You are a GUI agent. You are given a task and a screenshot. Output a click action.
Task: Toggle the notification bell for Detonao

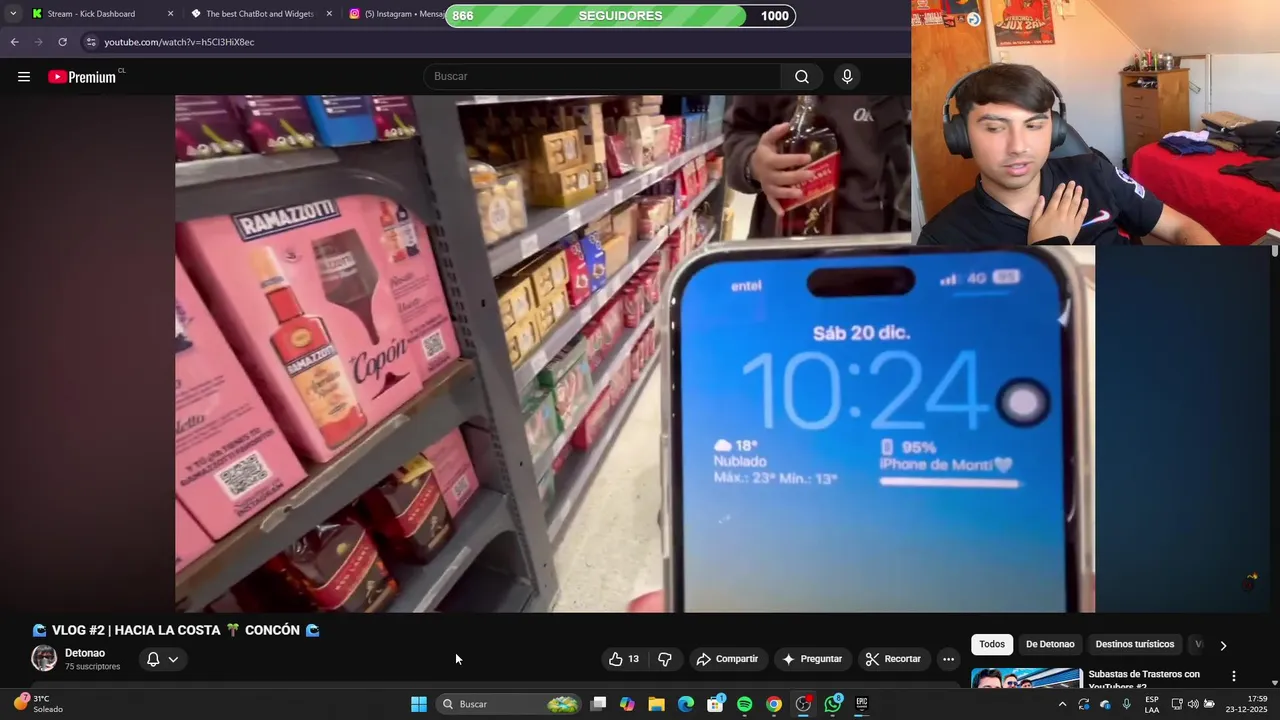tap(153, 659)
